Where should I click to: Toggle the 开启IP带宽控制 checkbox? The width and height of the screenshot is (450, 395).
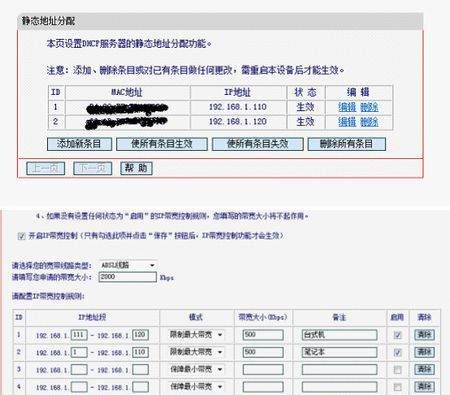pos(22,236)
